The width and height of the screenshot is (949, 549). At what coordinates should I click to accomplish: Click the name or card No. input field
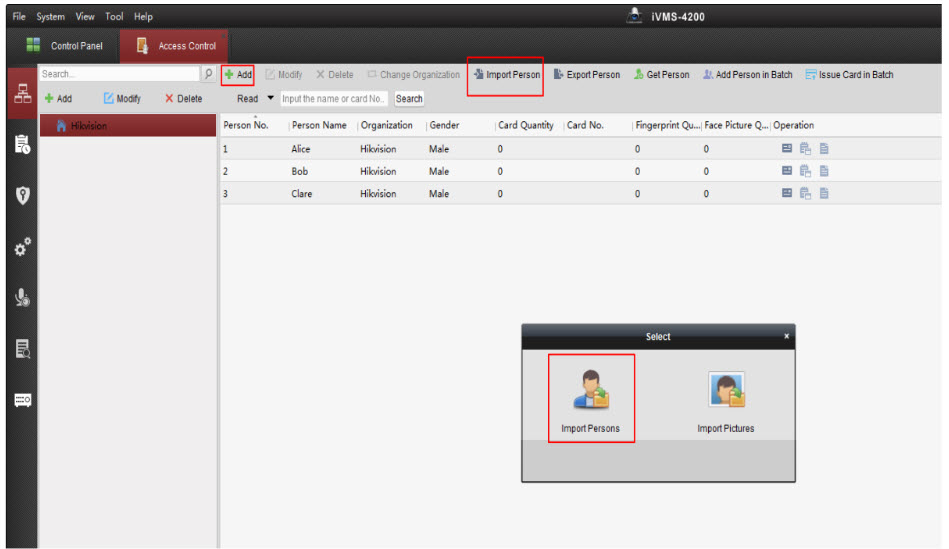[334, 99]
